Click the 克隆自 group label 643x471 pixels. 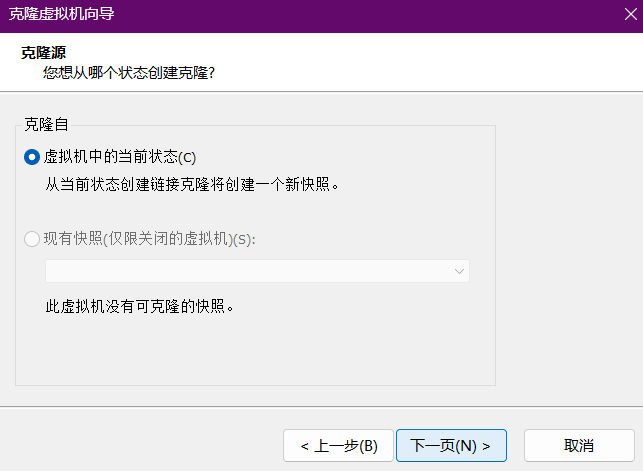coord(46,124)
